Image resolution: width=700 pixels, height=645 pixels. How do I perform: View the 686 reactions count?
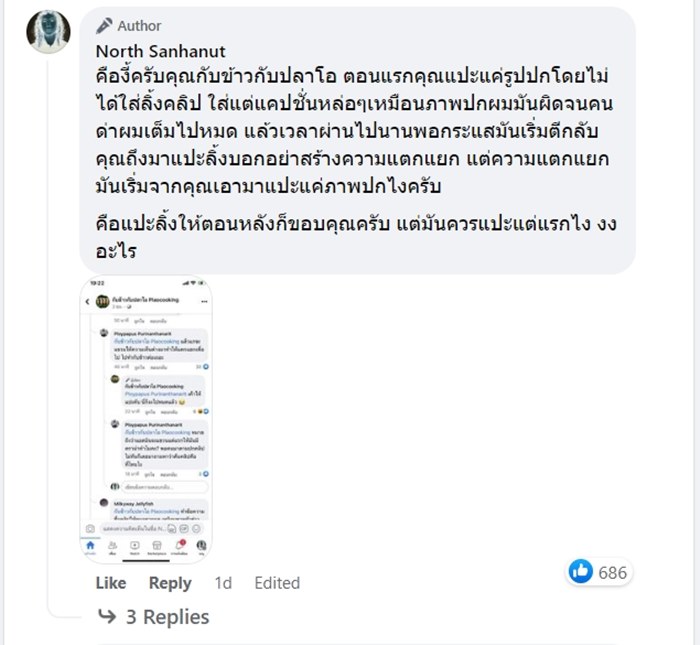pyautogui.click(x=612, y=573)
